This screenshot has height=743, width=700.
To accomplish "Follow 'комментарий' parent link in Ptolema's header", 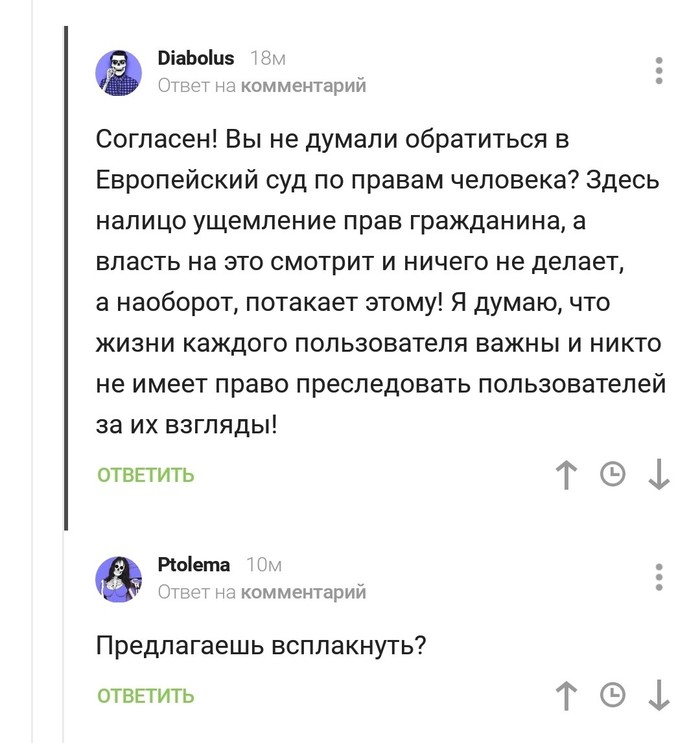I will click(304, 592).
